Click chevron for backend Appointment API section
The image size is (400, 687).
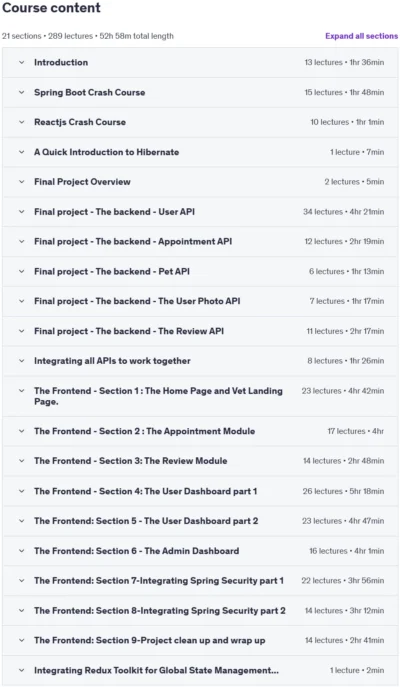pyautogui.click(x=21, y=241)
